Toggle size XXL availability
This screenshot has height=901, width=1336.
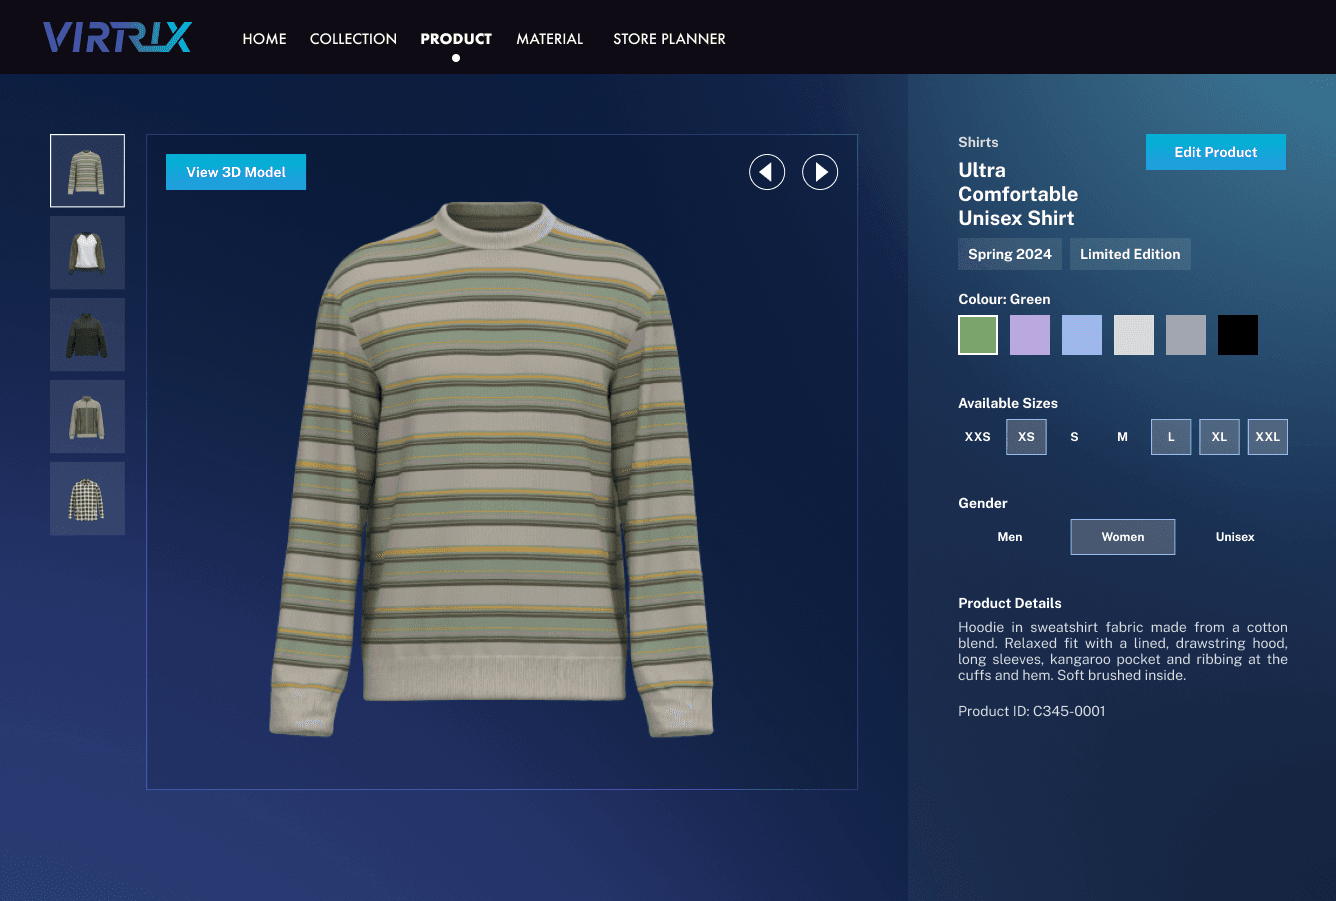pos(1267,436)
